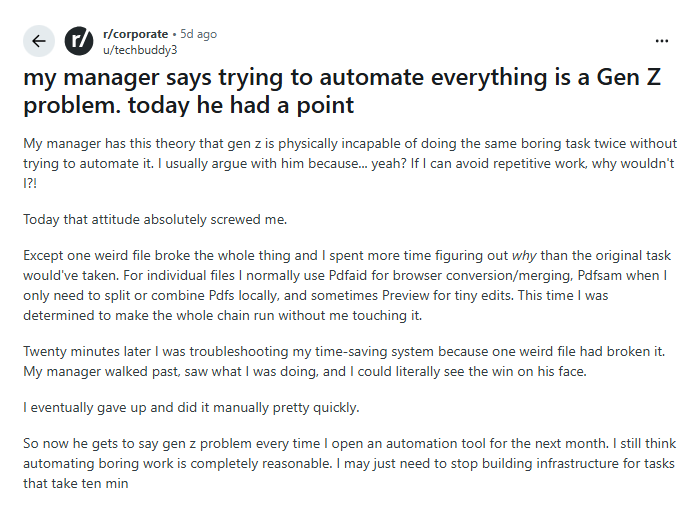Viewport: 691px width, 507px height.
Task: Click the paragraph starting 'Twenty minutes later'
Action: tap(344, 362)
